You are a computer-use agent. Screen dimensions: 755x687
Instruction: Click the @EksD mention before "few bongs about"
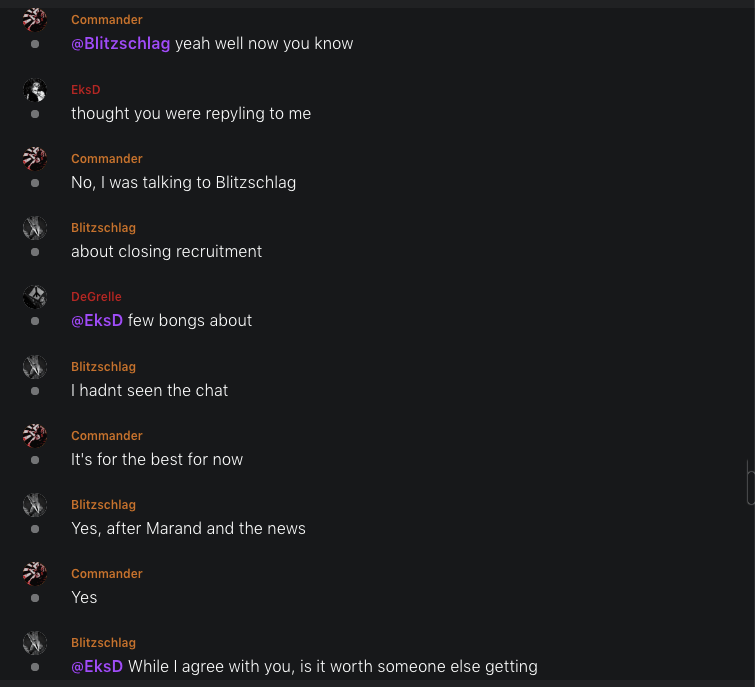tap(97, 321)
